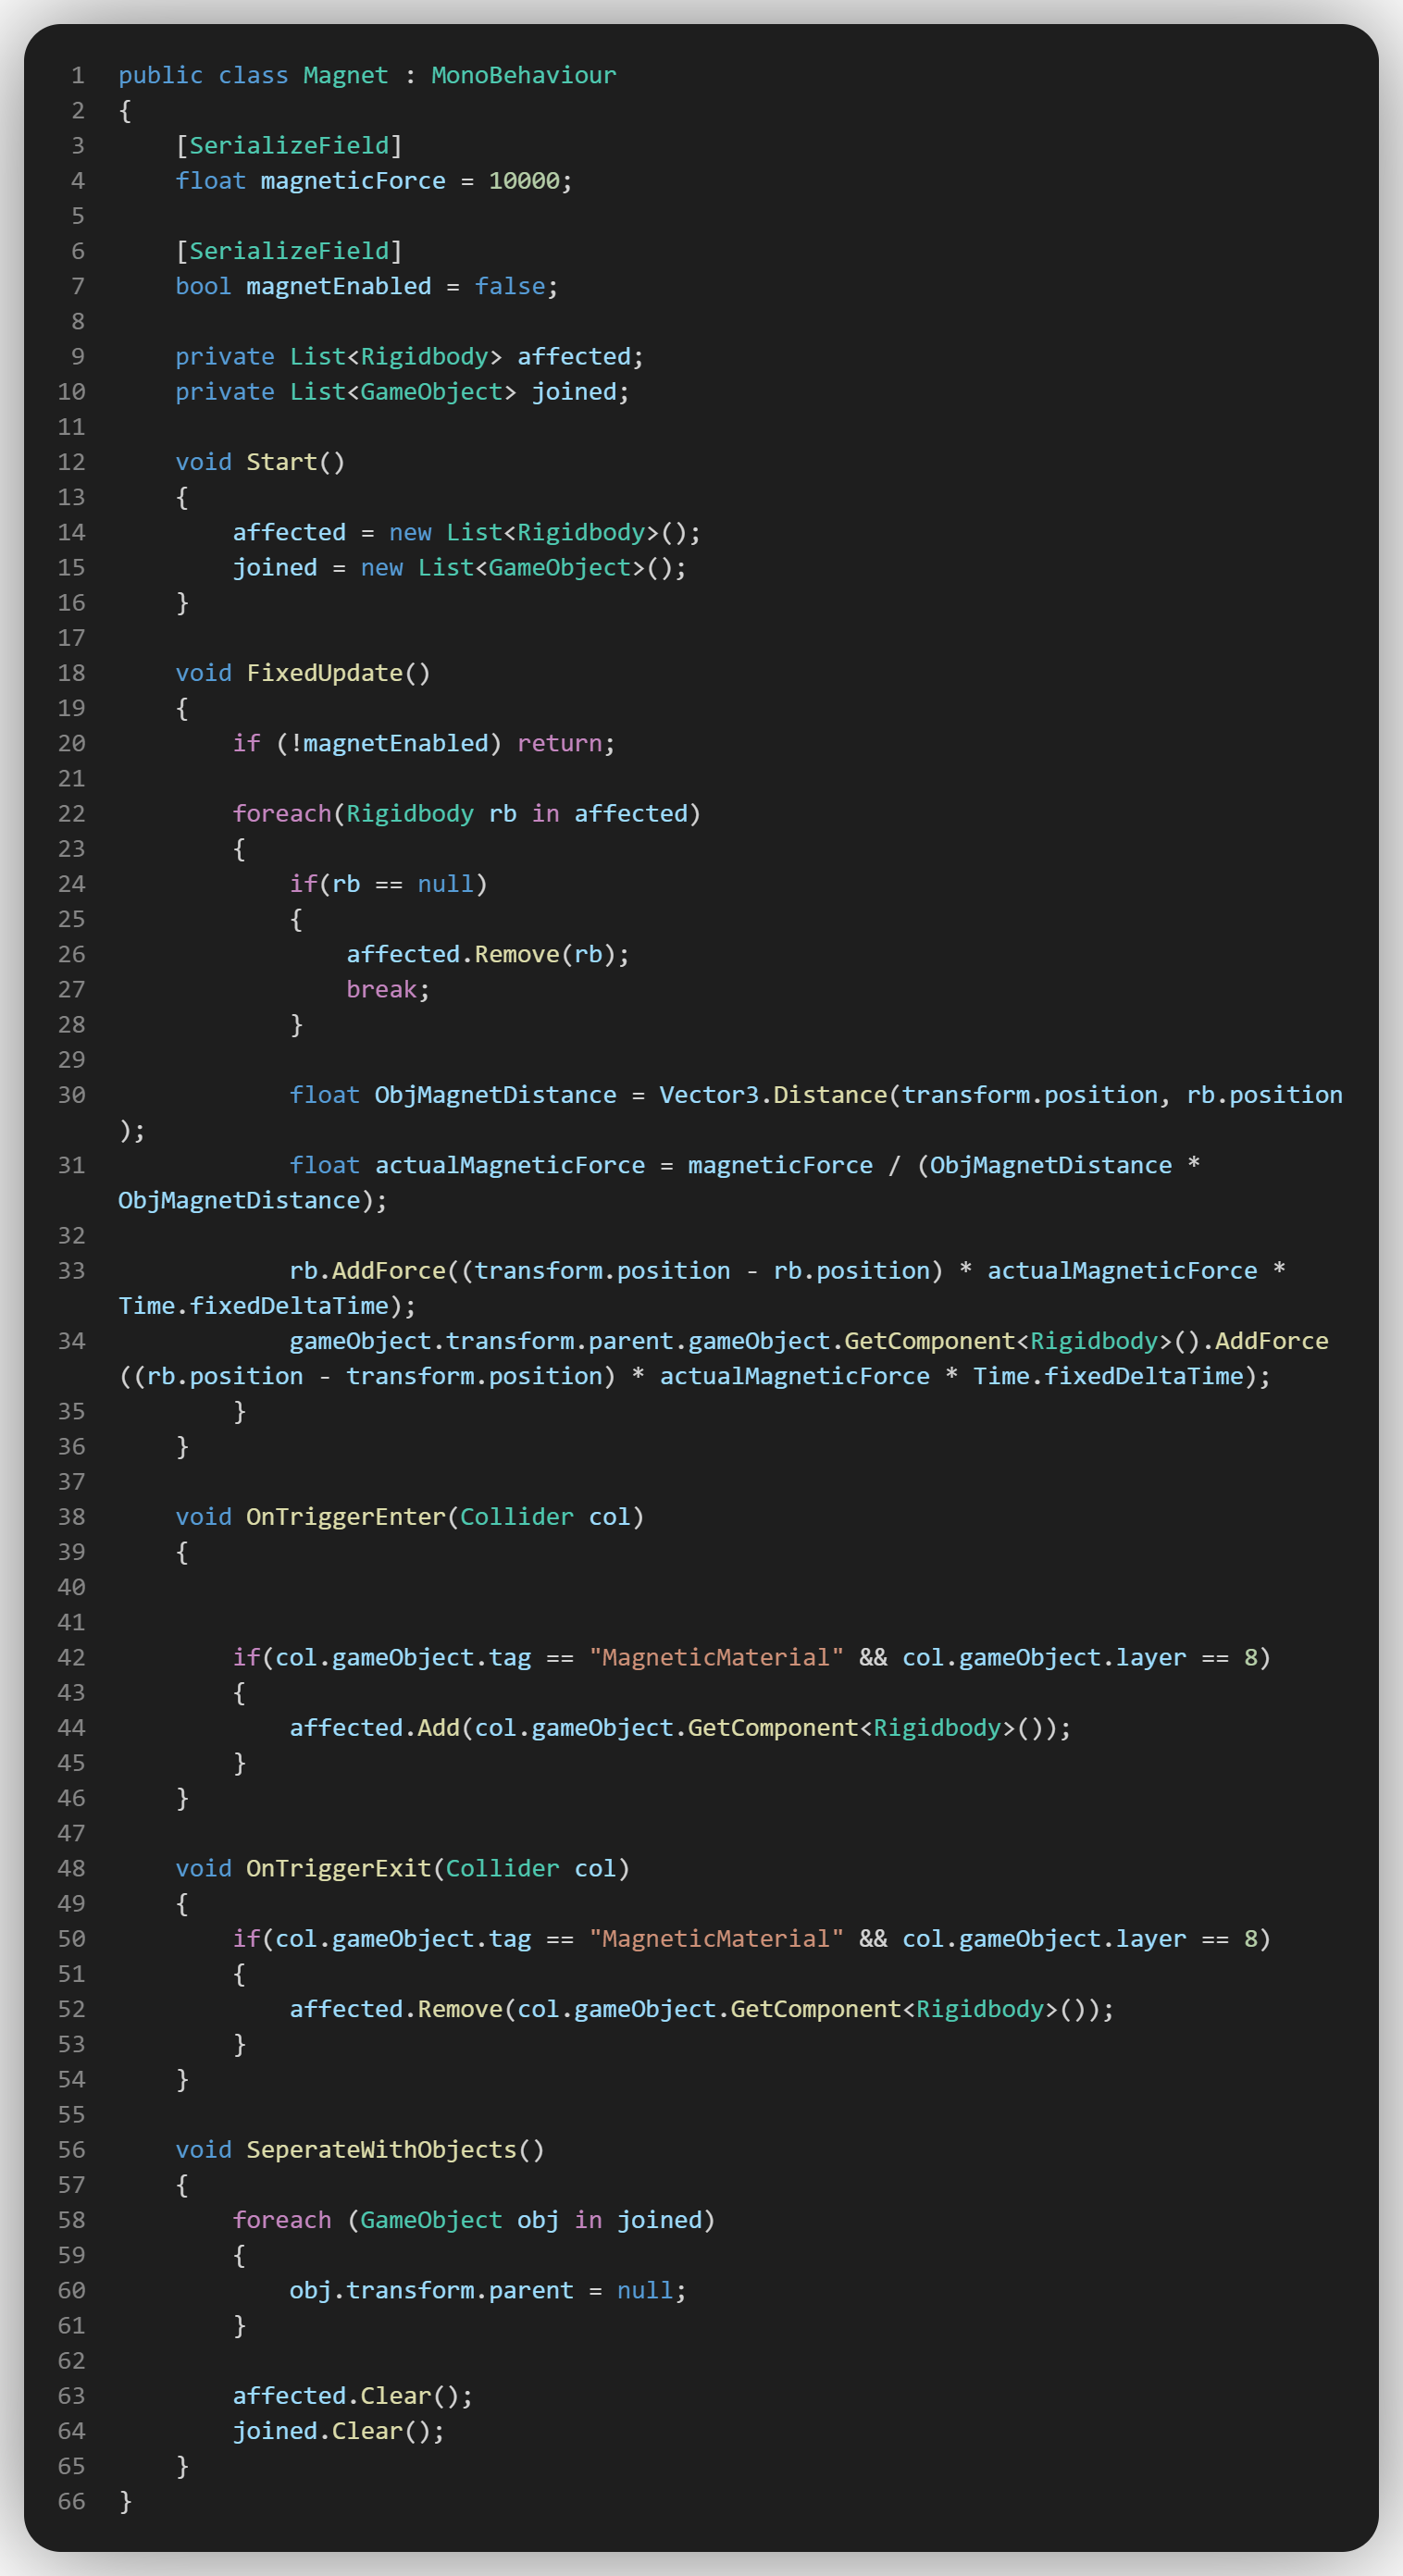
Task: Click line number 66 in the gutter
Action: pos(71,2502)
